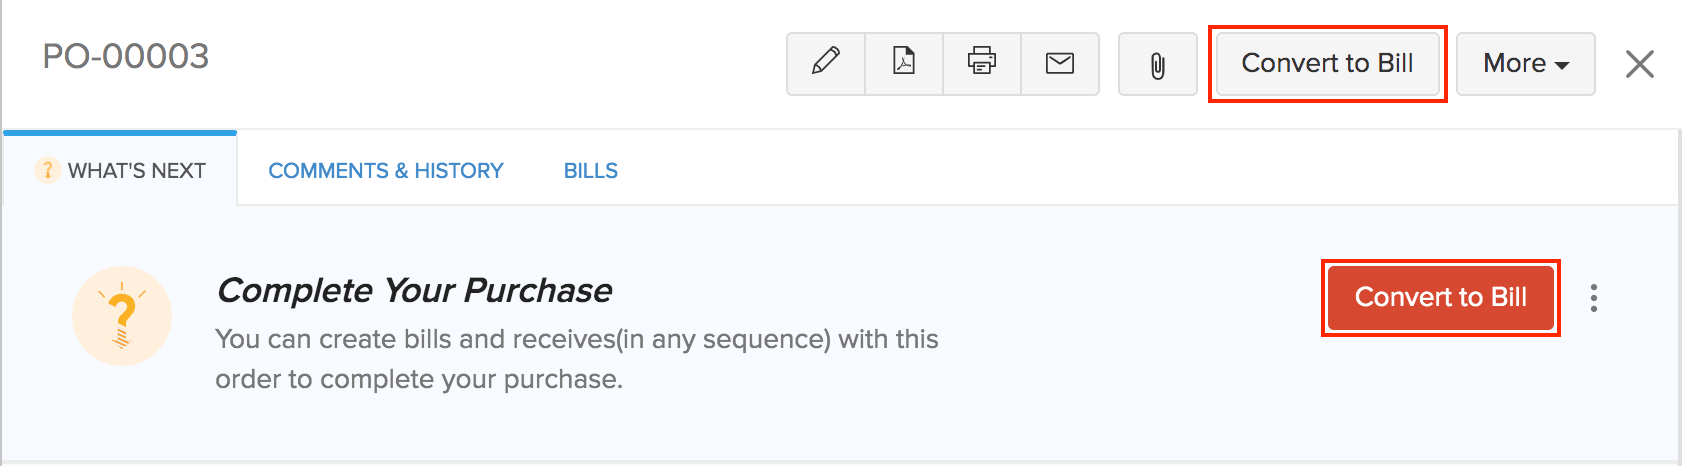Print the purchase order
Viewport: 1682px width, 466px height.
982,63
